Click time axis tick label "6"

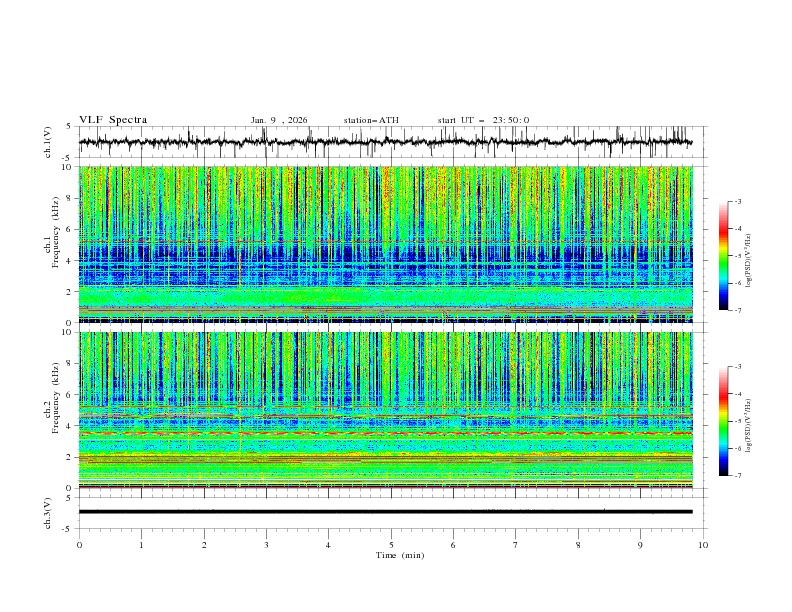pos(453,545)
